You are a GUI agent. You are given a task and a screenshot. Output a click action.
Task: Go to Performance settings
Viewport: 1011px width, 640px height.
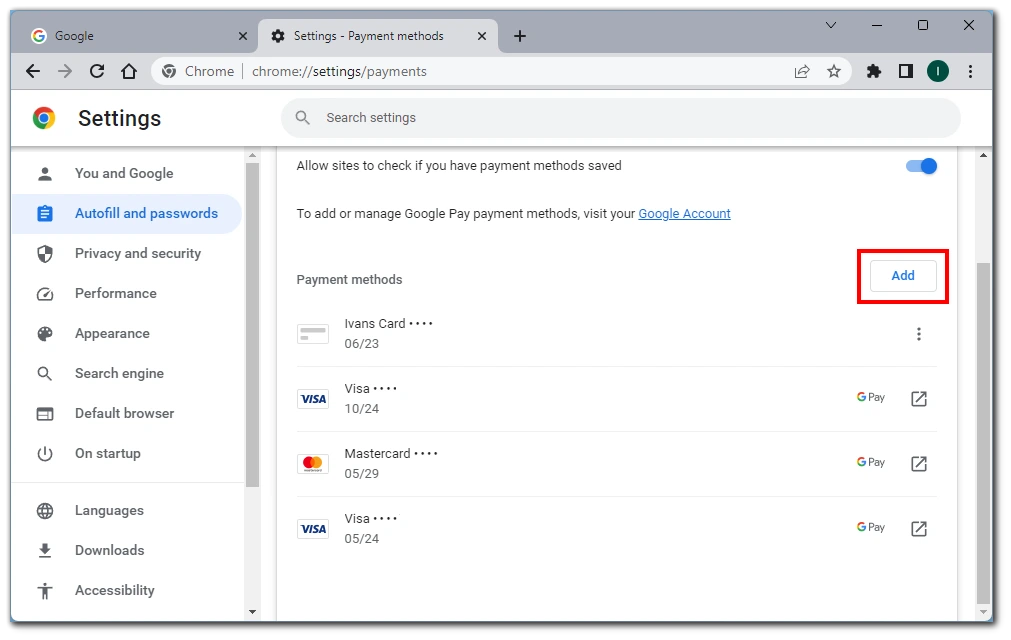[127, 293]
